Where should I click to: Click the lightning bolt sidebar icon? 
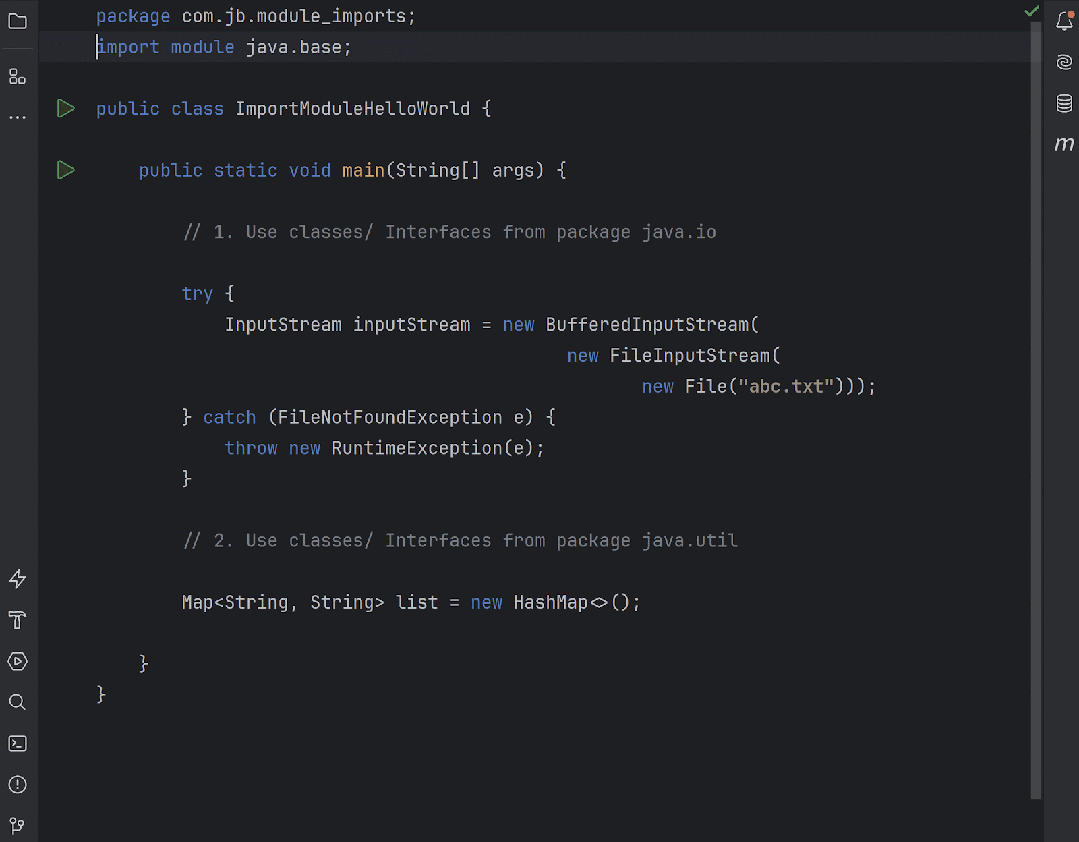click(x=17, y=578)
